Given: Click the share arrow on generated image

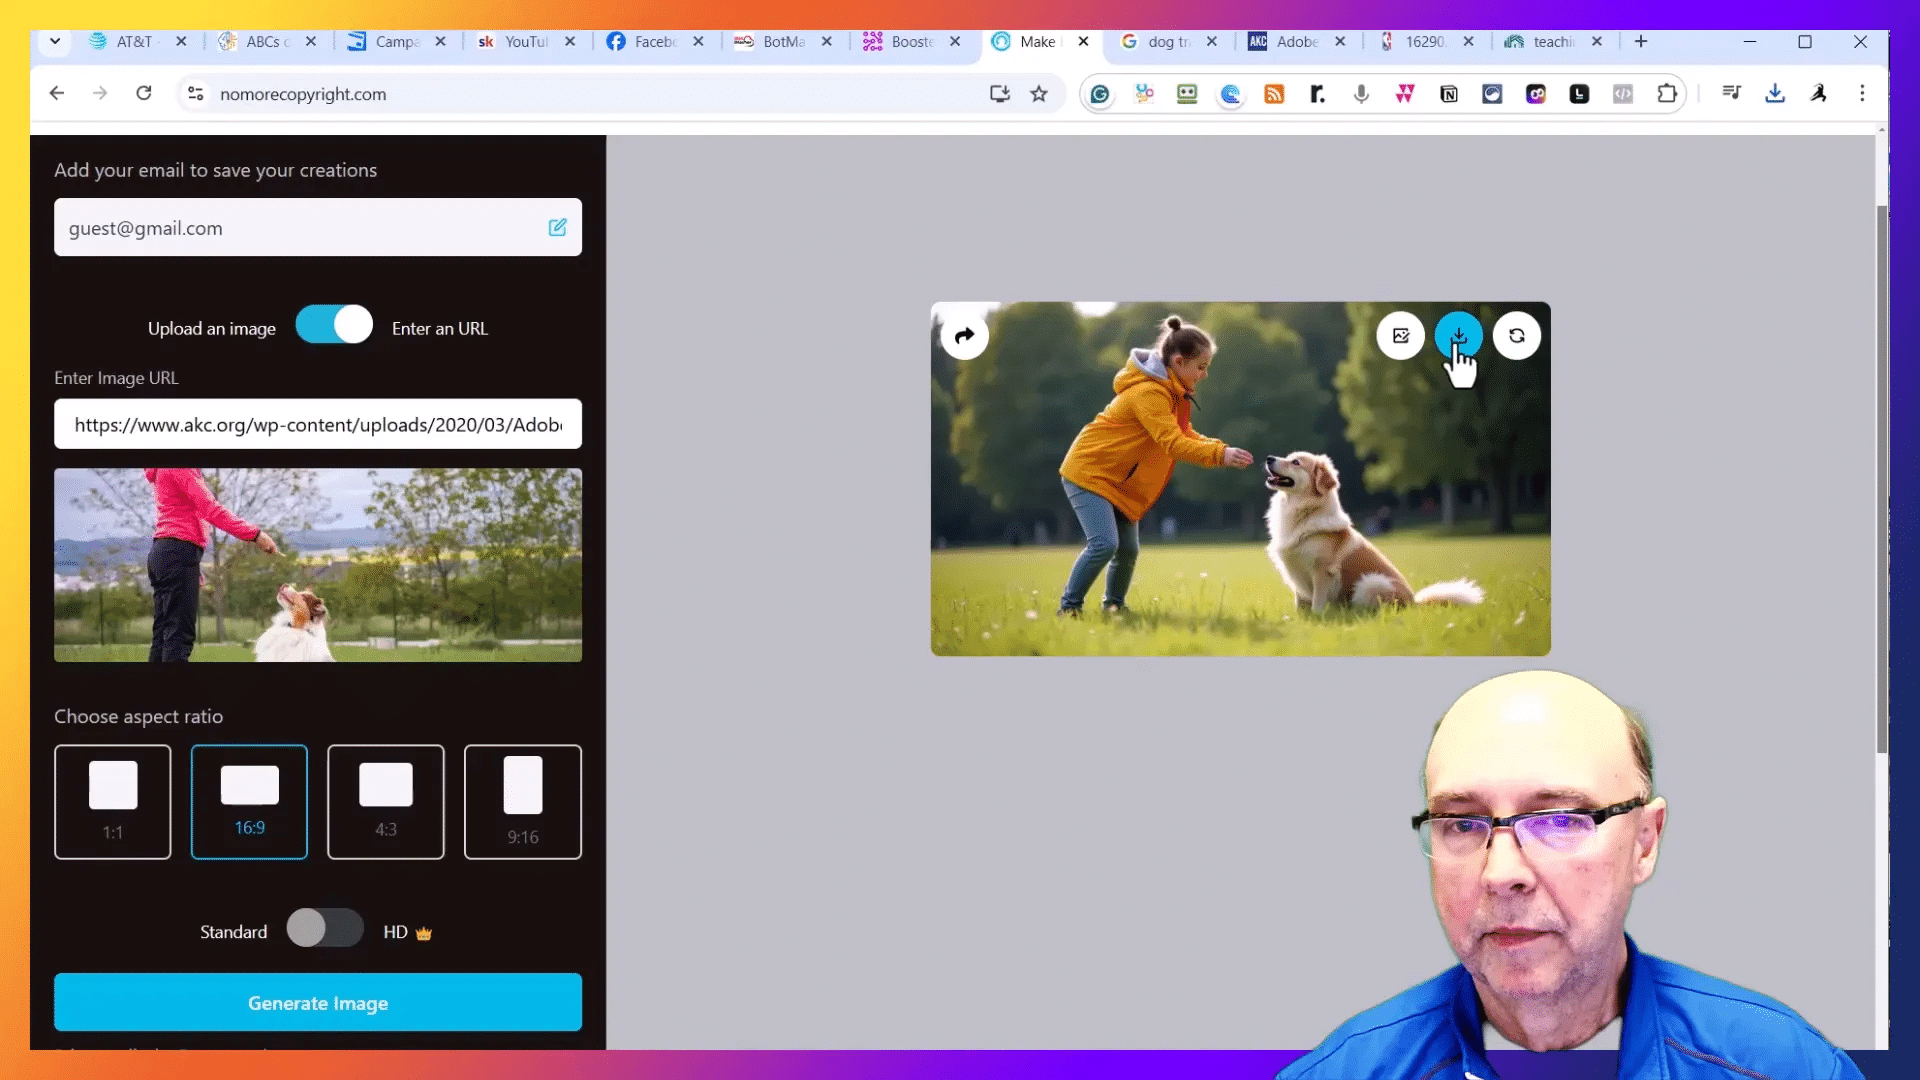Looking at the screenshot, I should [x=964, y=336].
